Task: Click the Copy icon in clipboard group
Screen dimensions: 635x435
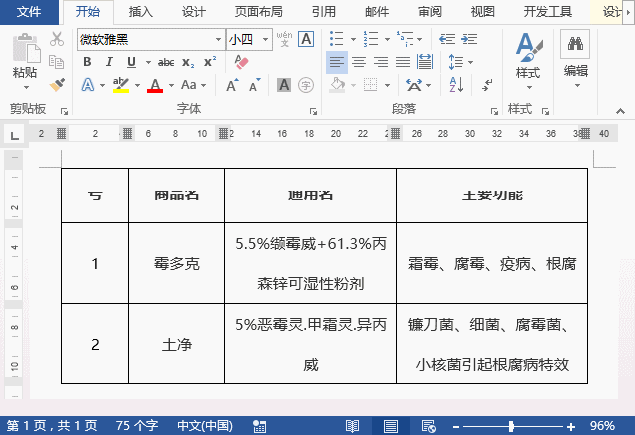Action: pyautogui.click(x=56, y=62)
